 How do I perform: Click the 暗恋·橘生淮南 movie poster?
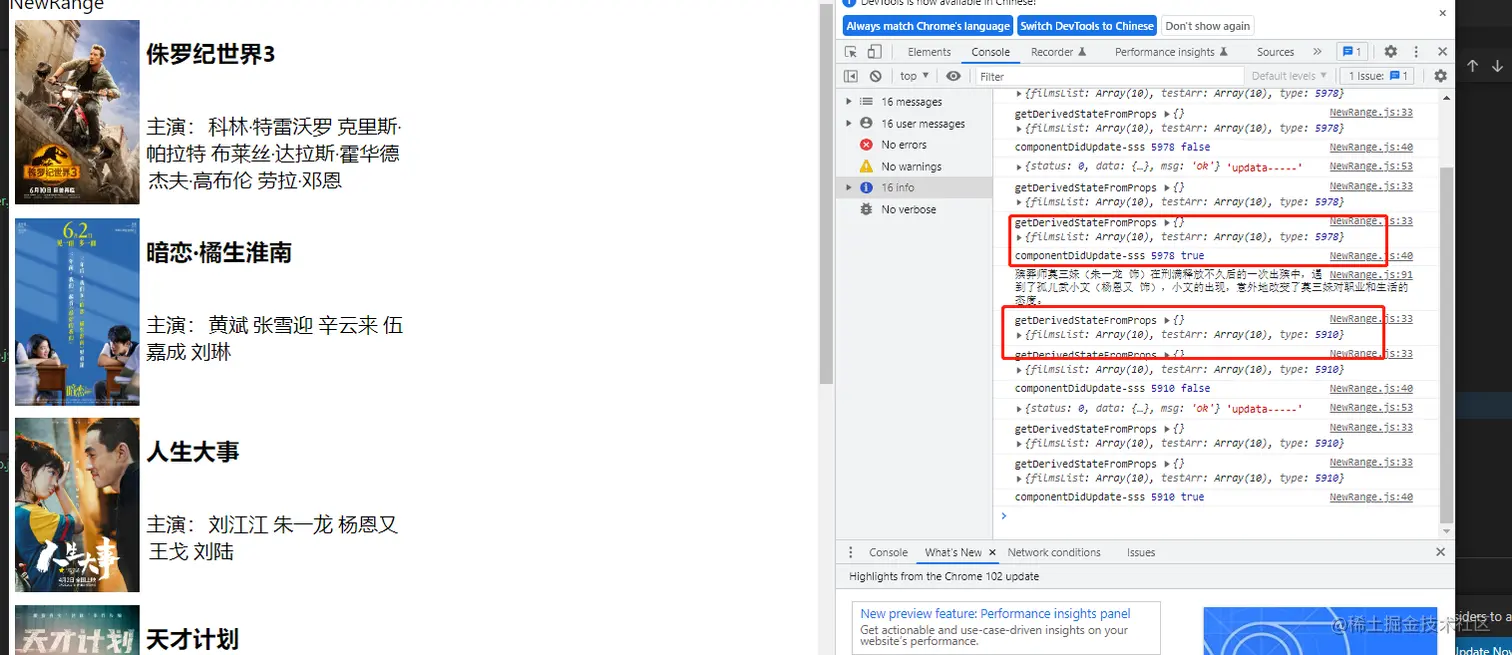(x=77, y=312)
